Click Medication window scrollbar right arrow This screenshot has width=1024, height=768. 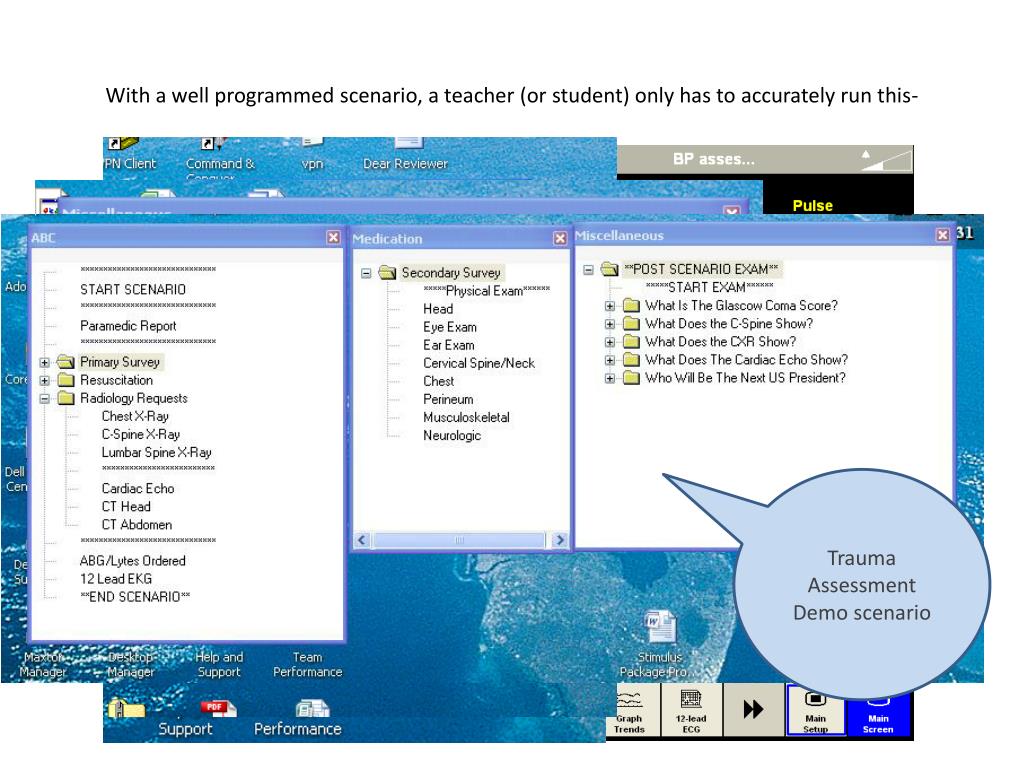pos(560,540)
